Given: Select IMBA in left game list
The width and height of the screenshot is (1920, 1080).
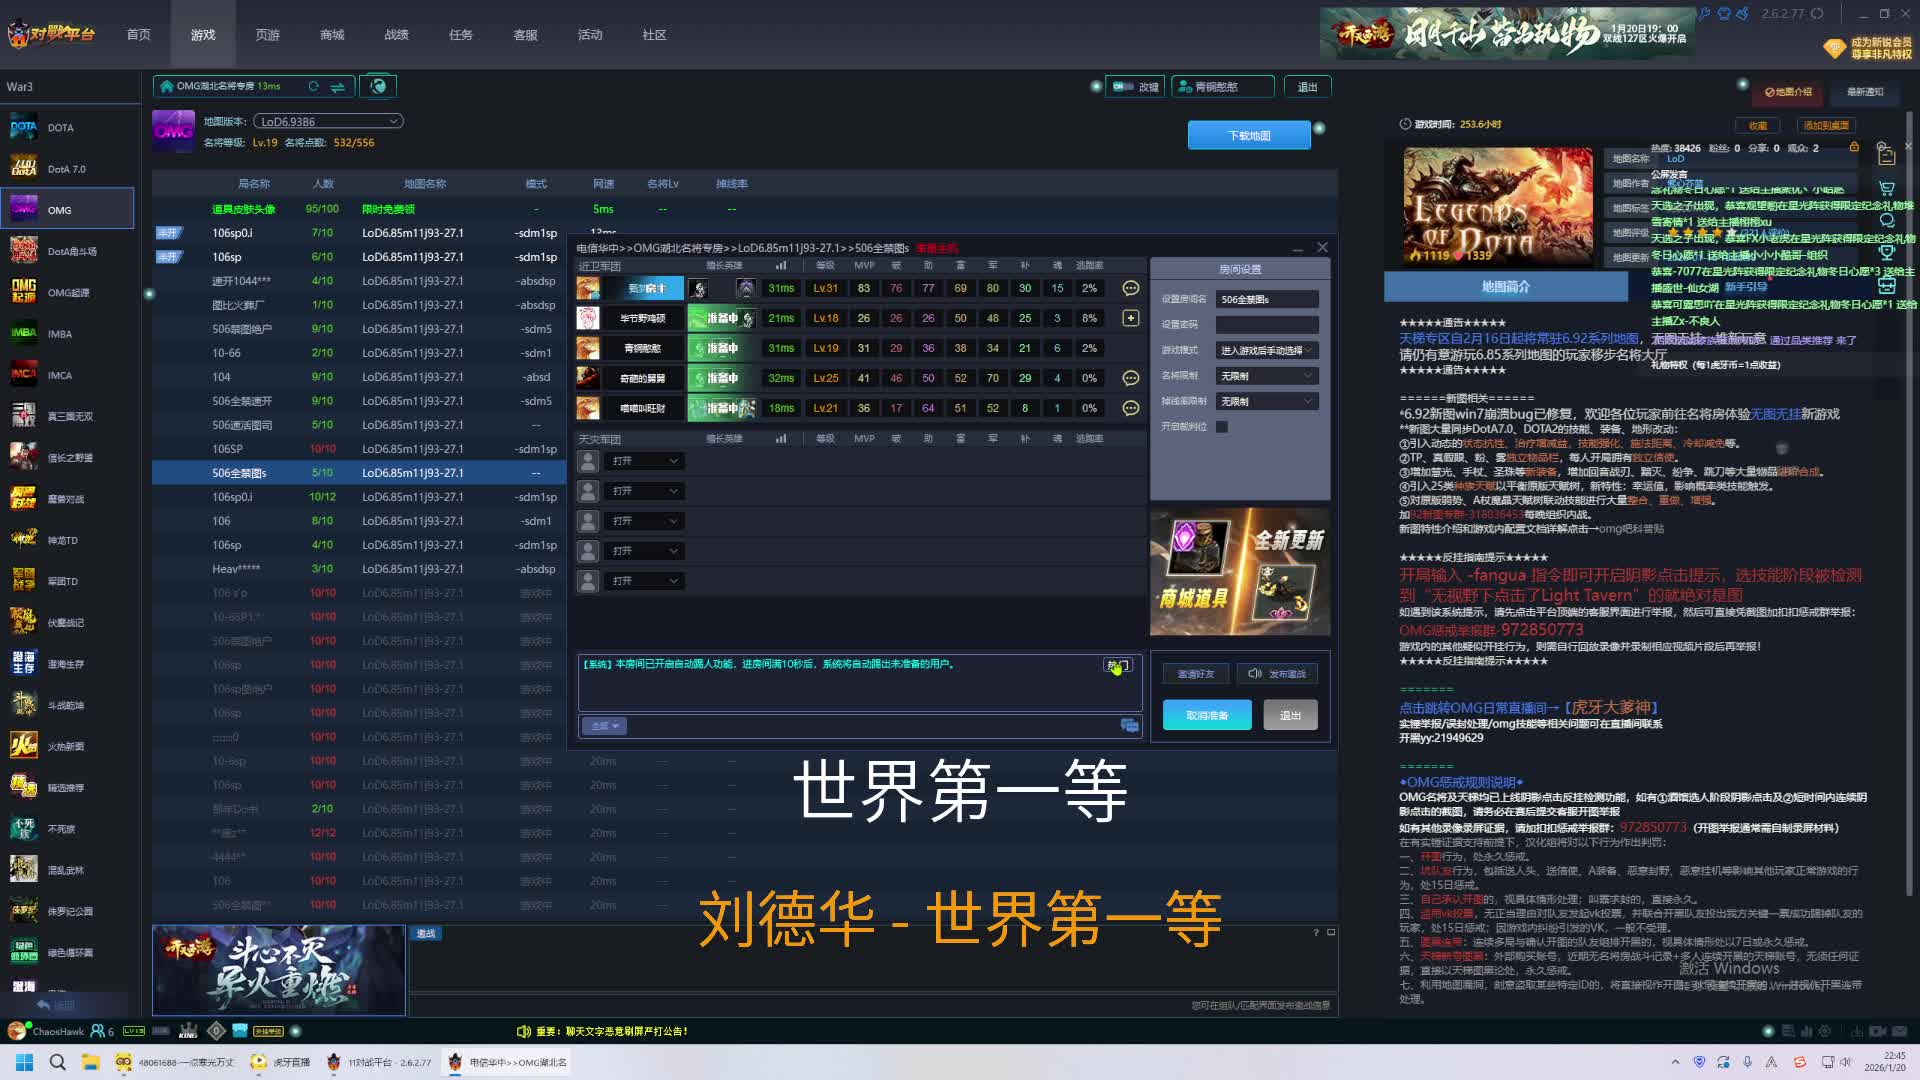Looking at the screenshot, I should point(60,334).
